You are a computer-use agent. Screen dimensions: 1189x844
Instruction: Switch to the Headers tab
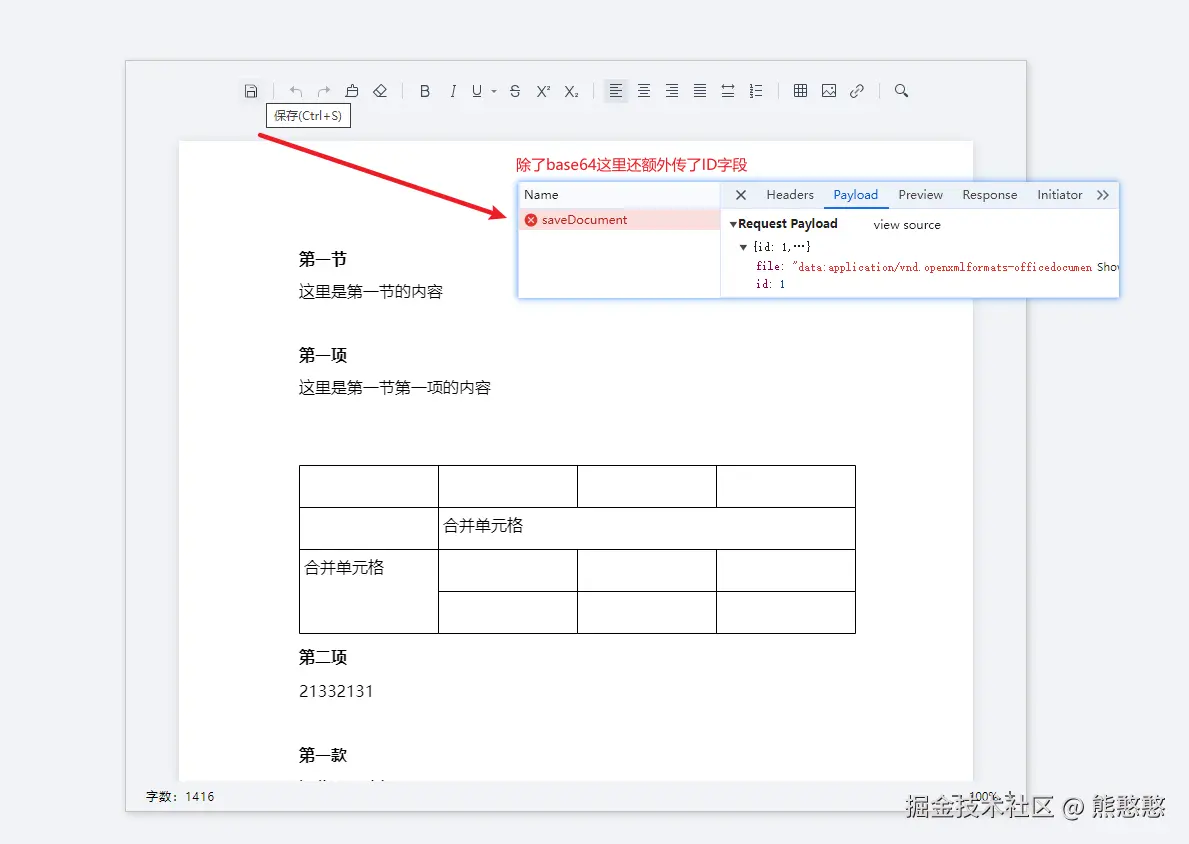coord(789,195)
